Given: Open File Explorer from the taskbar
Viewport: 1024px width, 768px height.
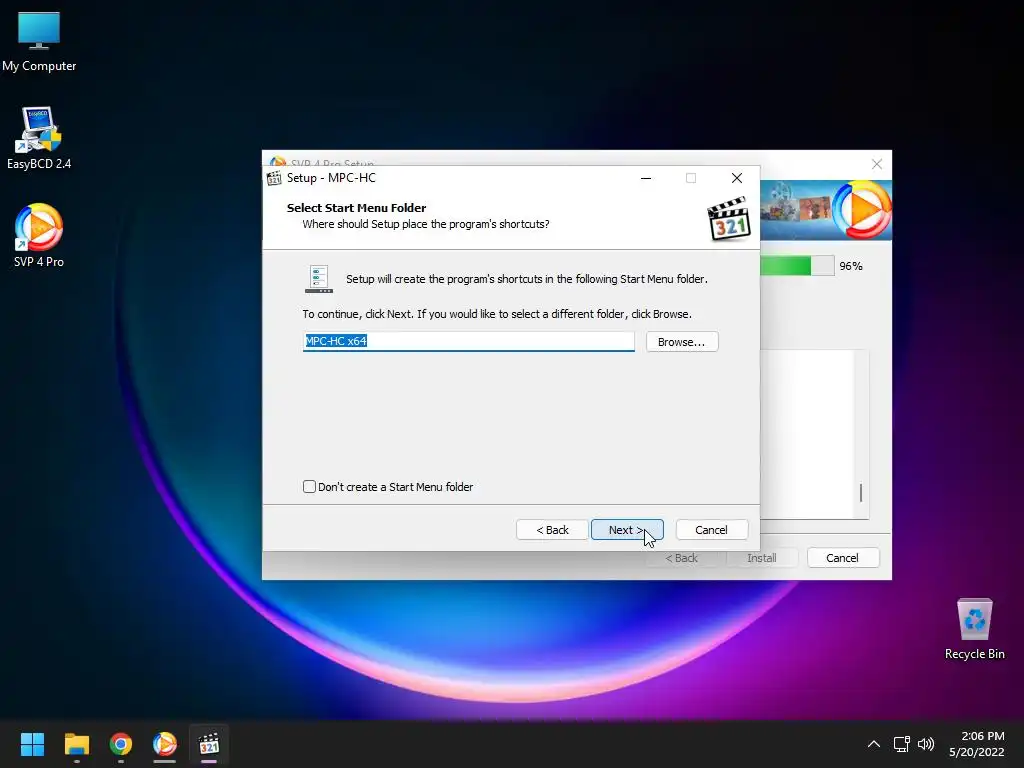Looking at the screenshot, I should point(76,744).
